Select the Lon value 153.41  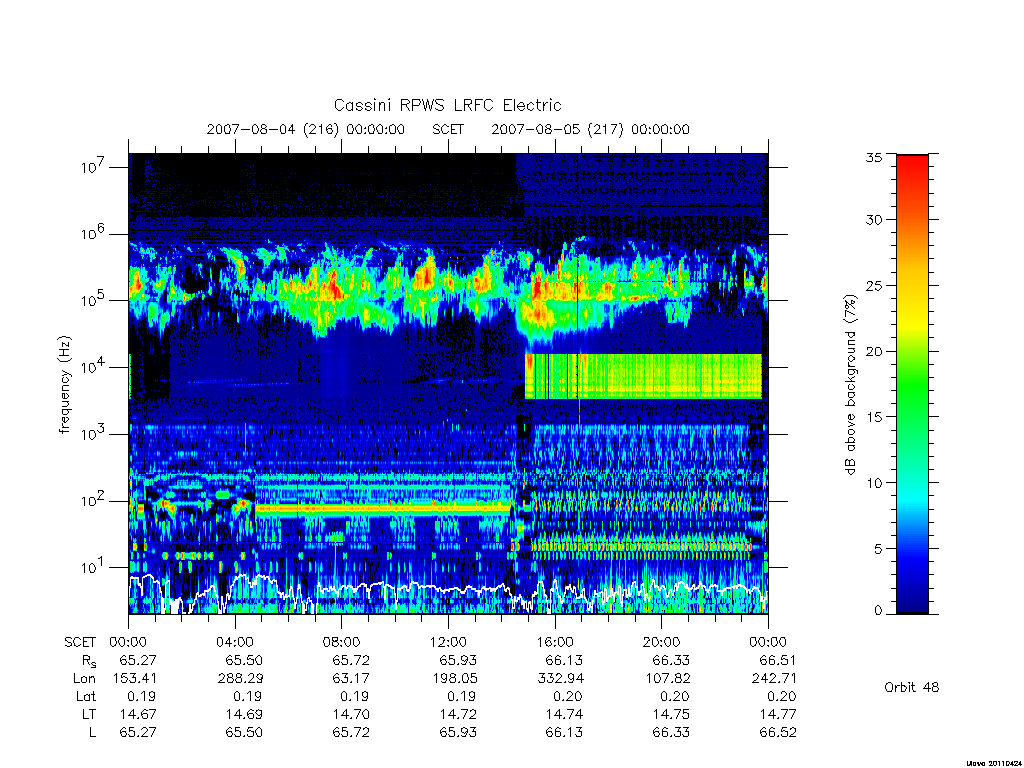pyautogui.click(x=135, y=678)
